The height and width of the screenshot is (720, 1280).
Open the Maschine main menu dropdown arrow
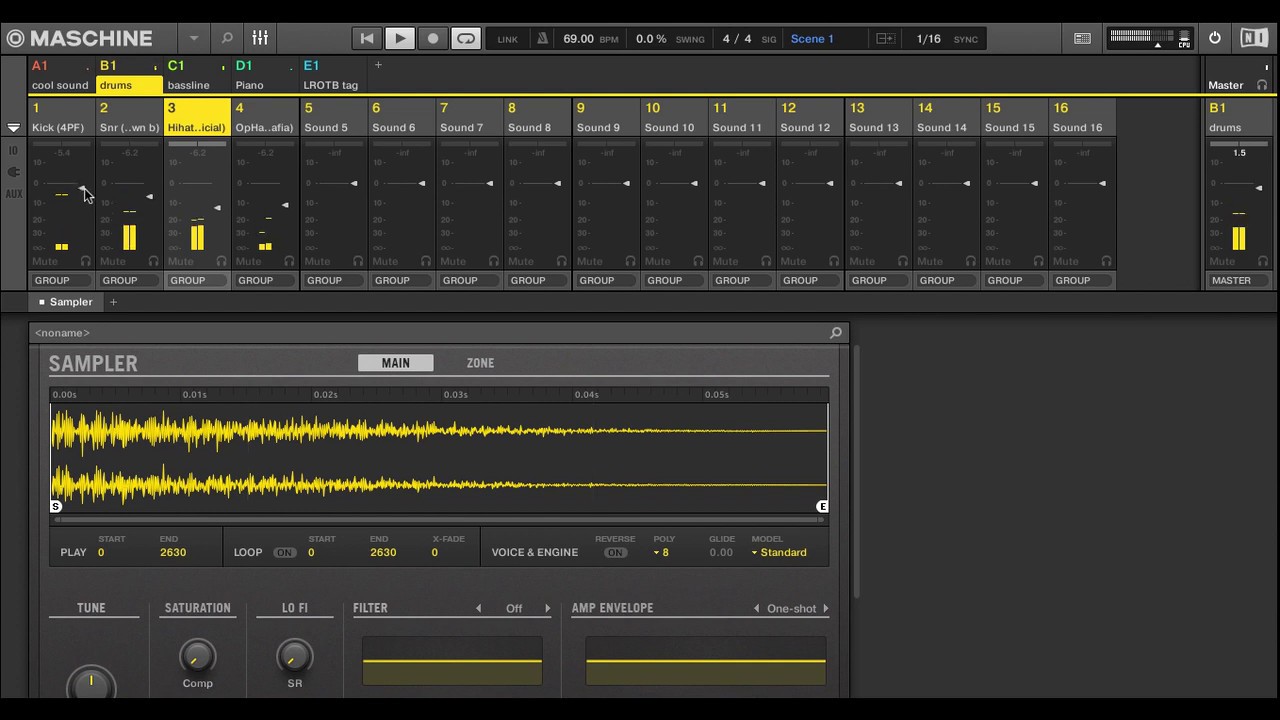click(194, 39)
